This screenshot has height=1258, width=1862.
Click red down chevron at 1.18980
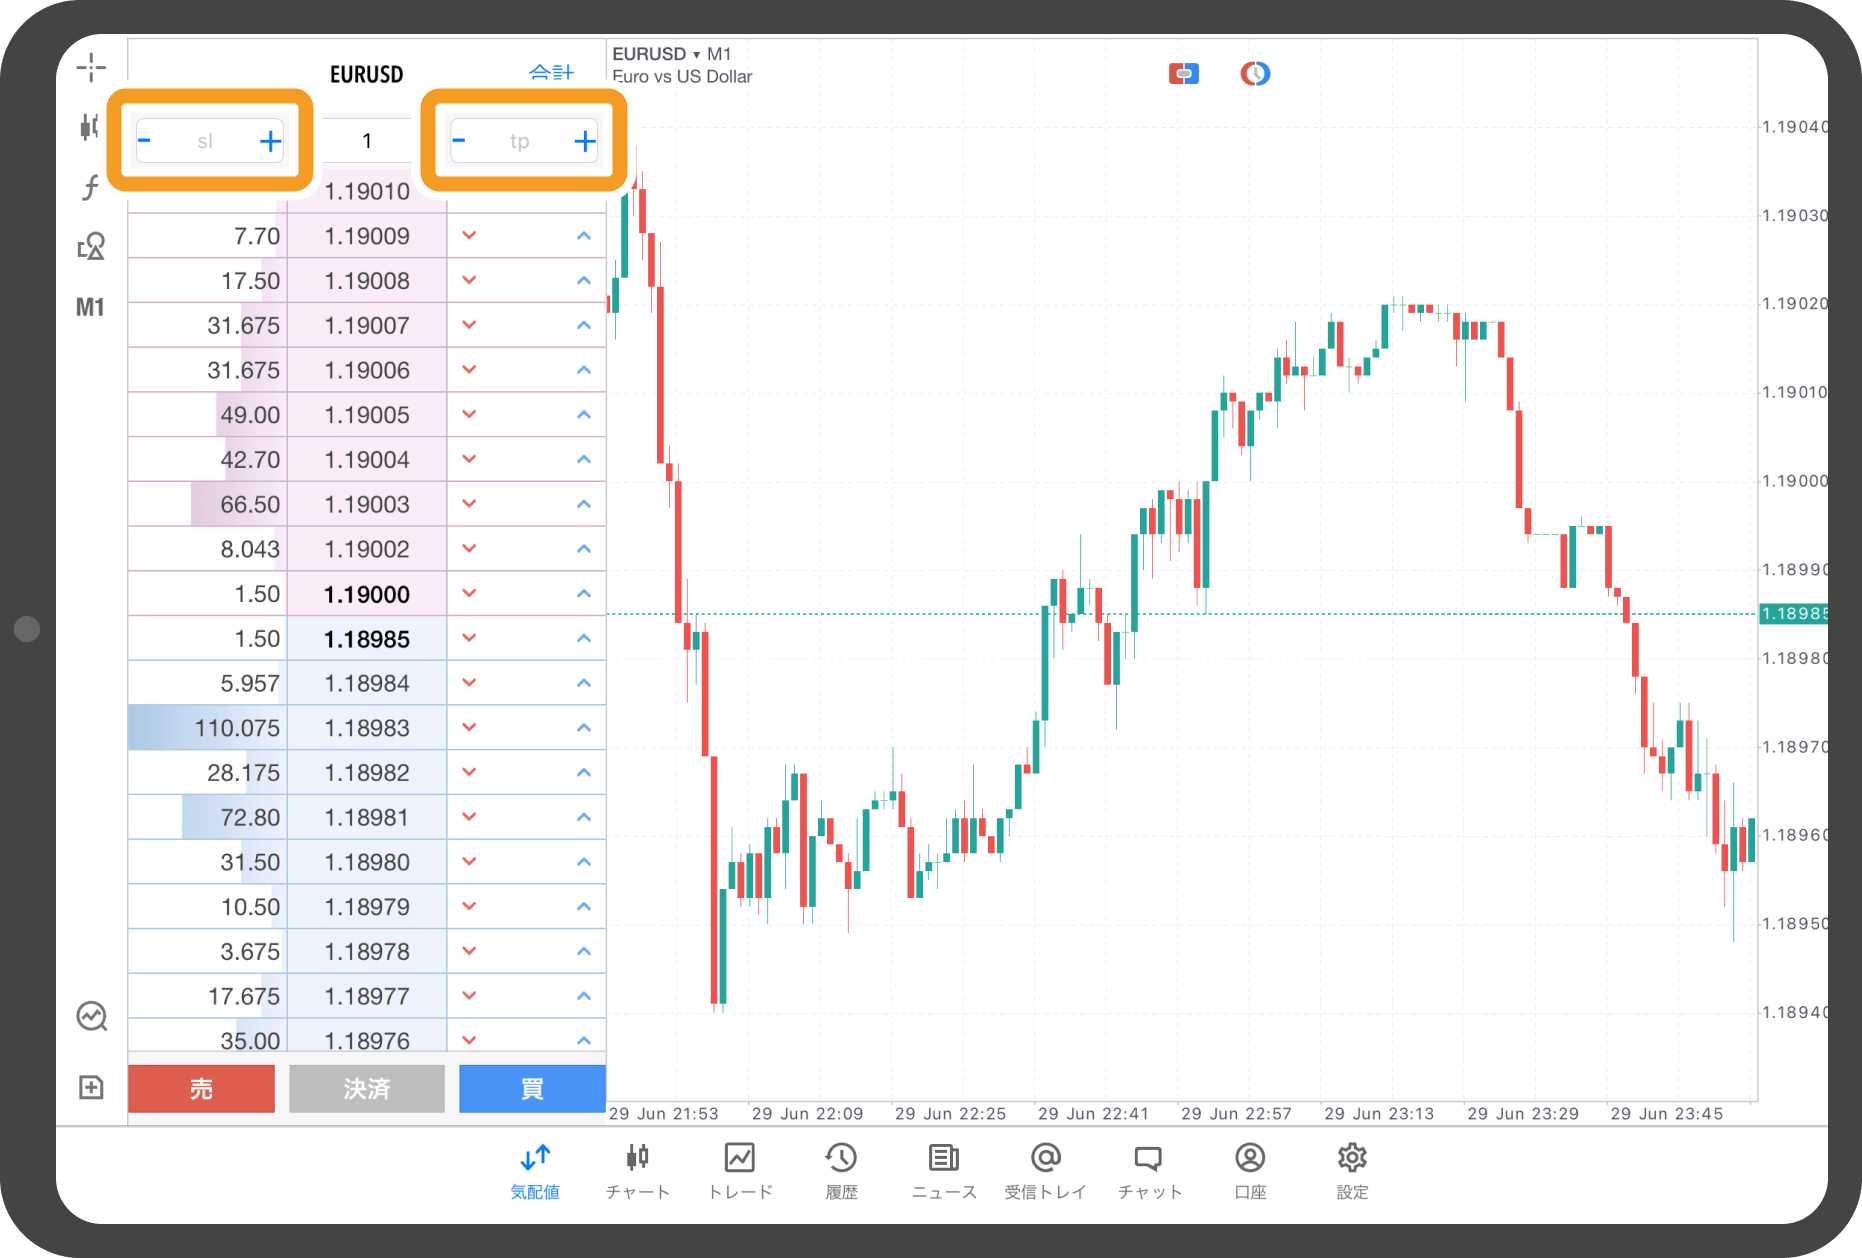point(469,862)
